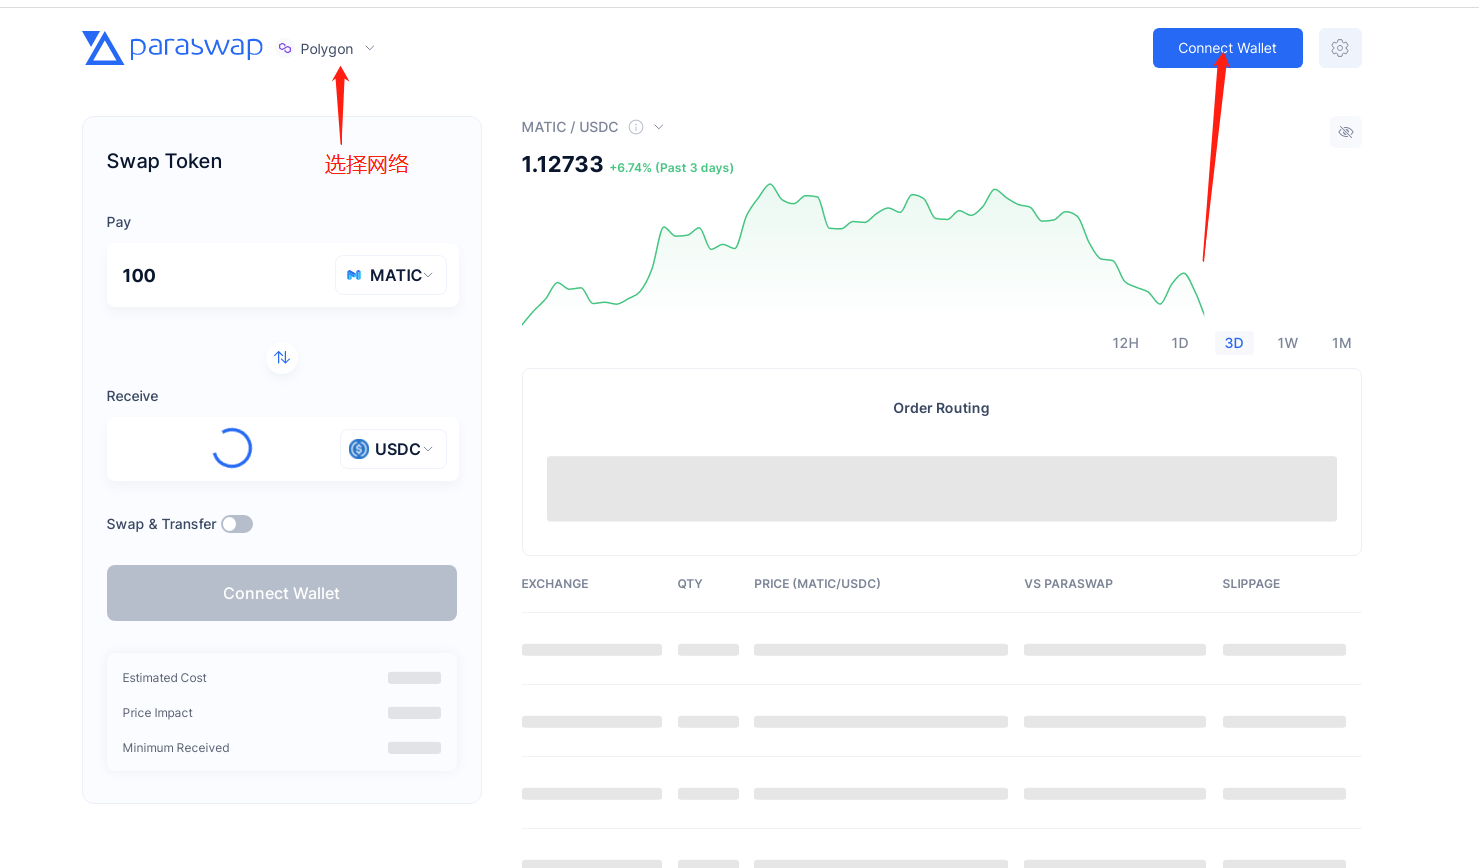
Task: Click the grey Connect Wallet swap button
Action: pos(282,593)
